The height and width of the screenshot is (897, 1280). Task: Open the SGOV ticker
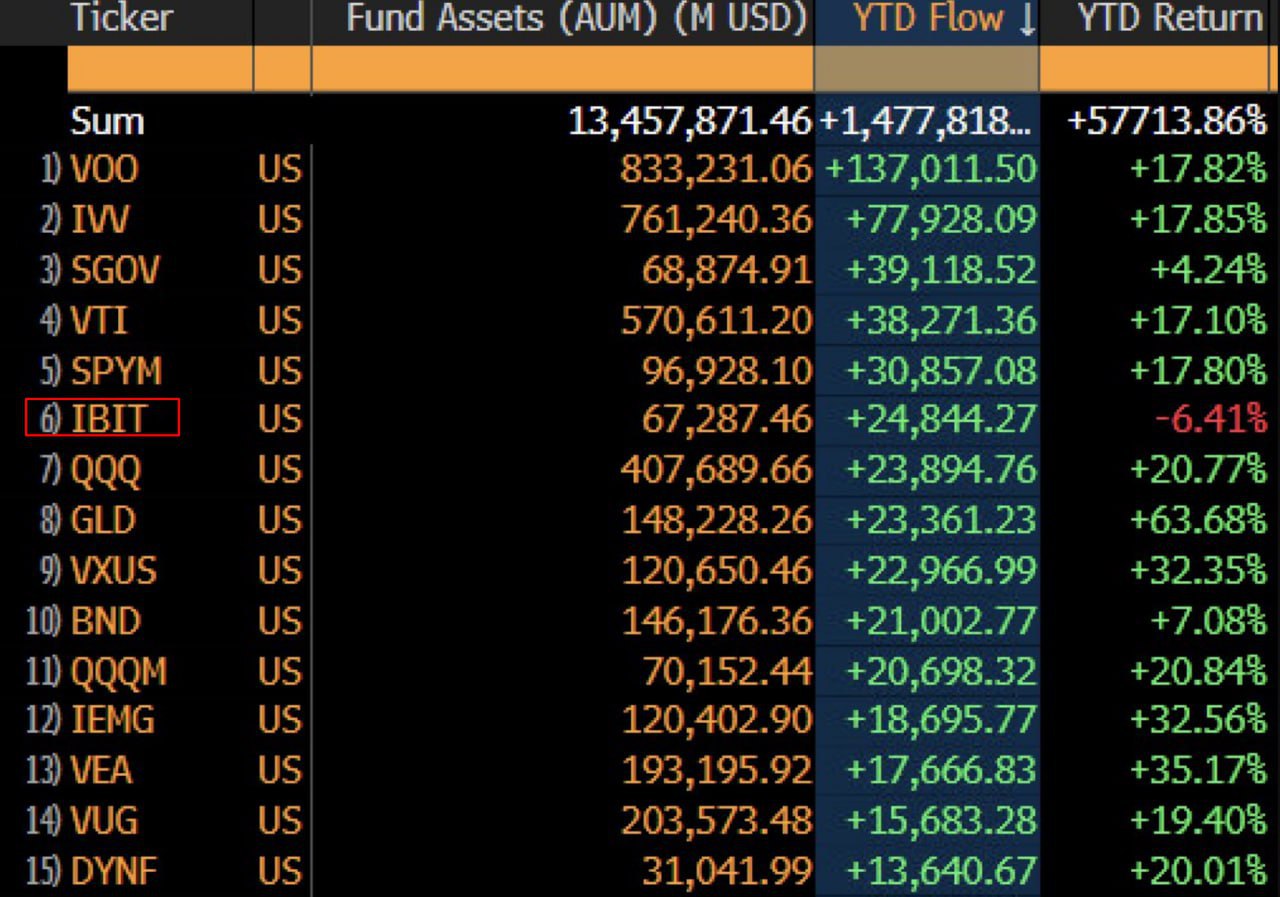[x=114, y=270]
